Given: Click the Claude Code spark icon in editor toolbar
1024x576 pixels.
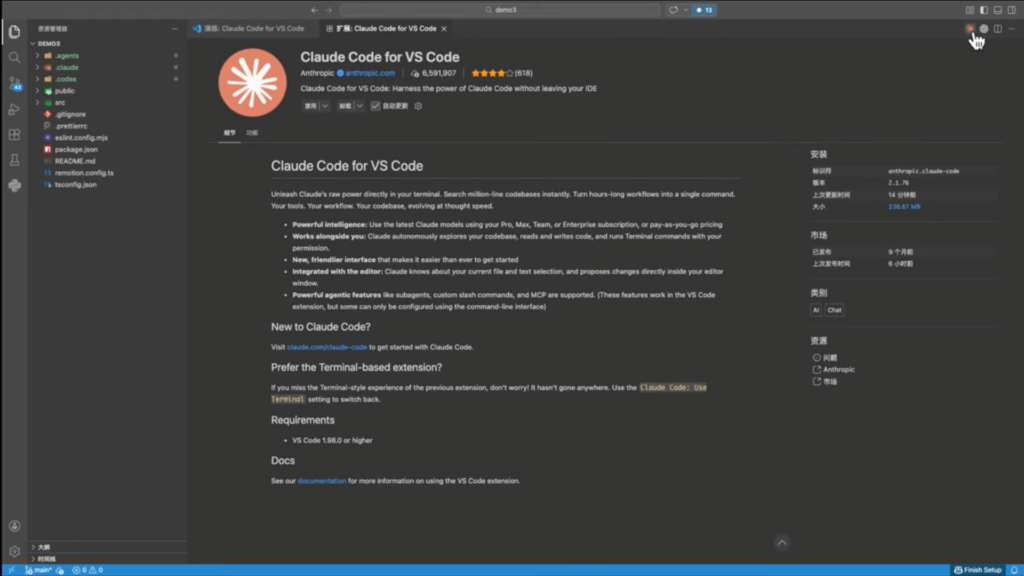Looking at the screenshot, I should (970, 29).
